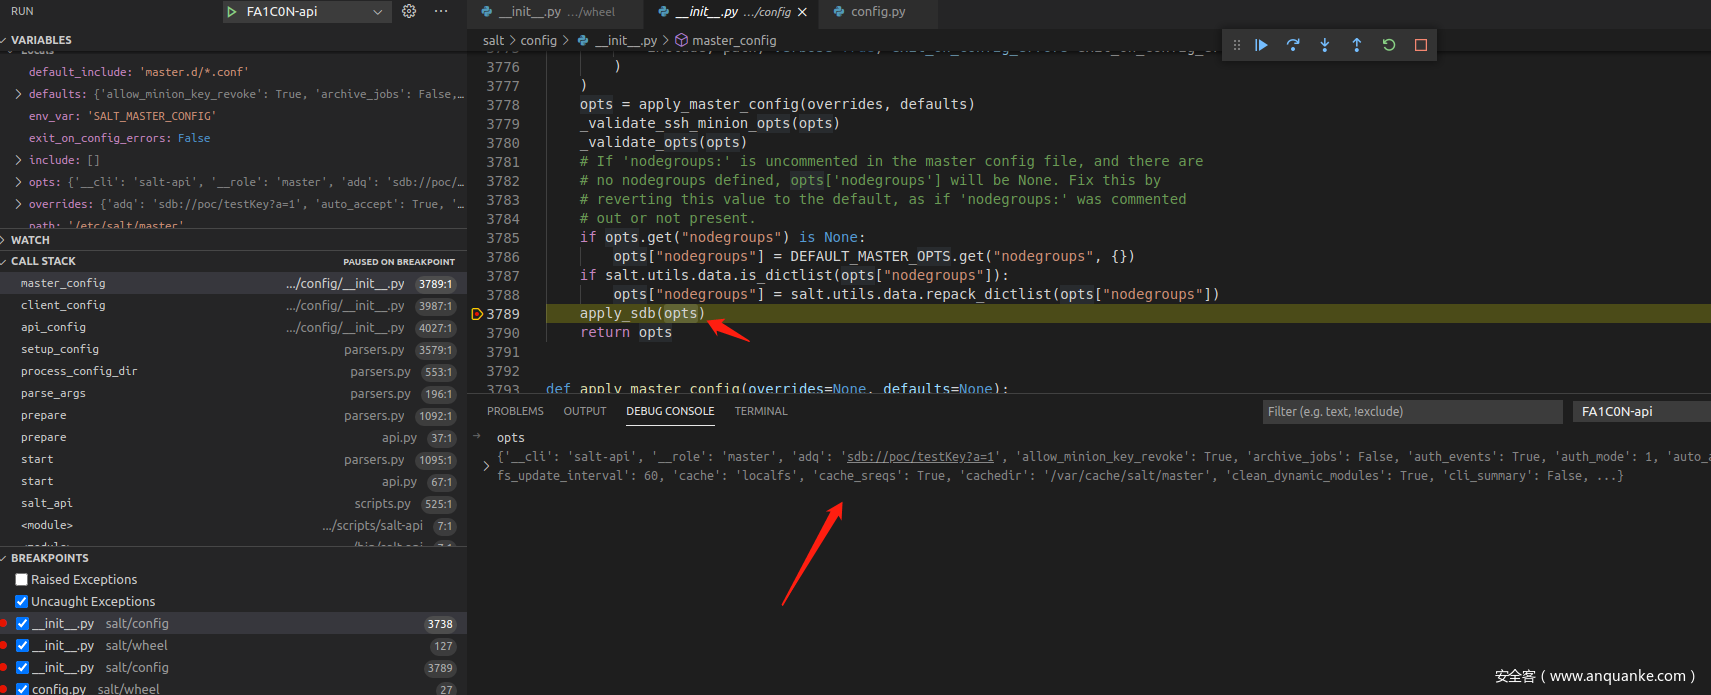Expand the overrides variable
Screen dimensions: 1711x695
(x=19, y=204)
